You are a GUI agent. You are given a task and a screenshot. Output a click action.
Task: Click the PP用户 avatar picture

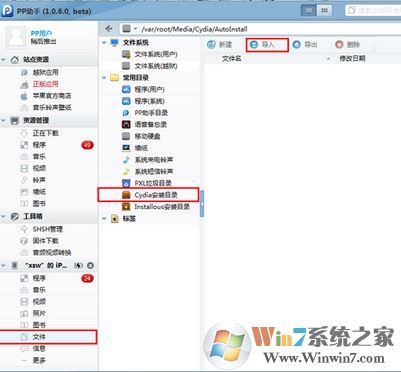(x=16, y=37)
